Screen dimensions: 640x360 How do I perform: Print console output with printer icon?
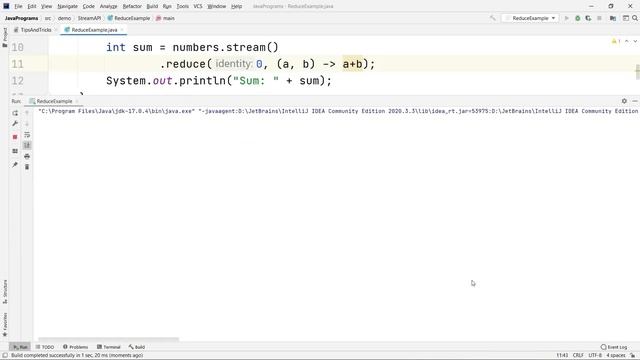pyautogui.click(x=27, y=156)
